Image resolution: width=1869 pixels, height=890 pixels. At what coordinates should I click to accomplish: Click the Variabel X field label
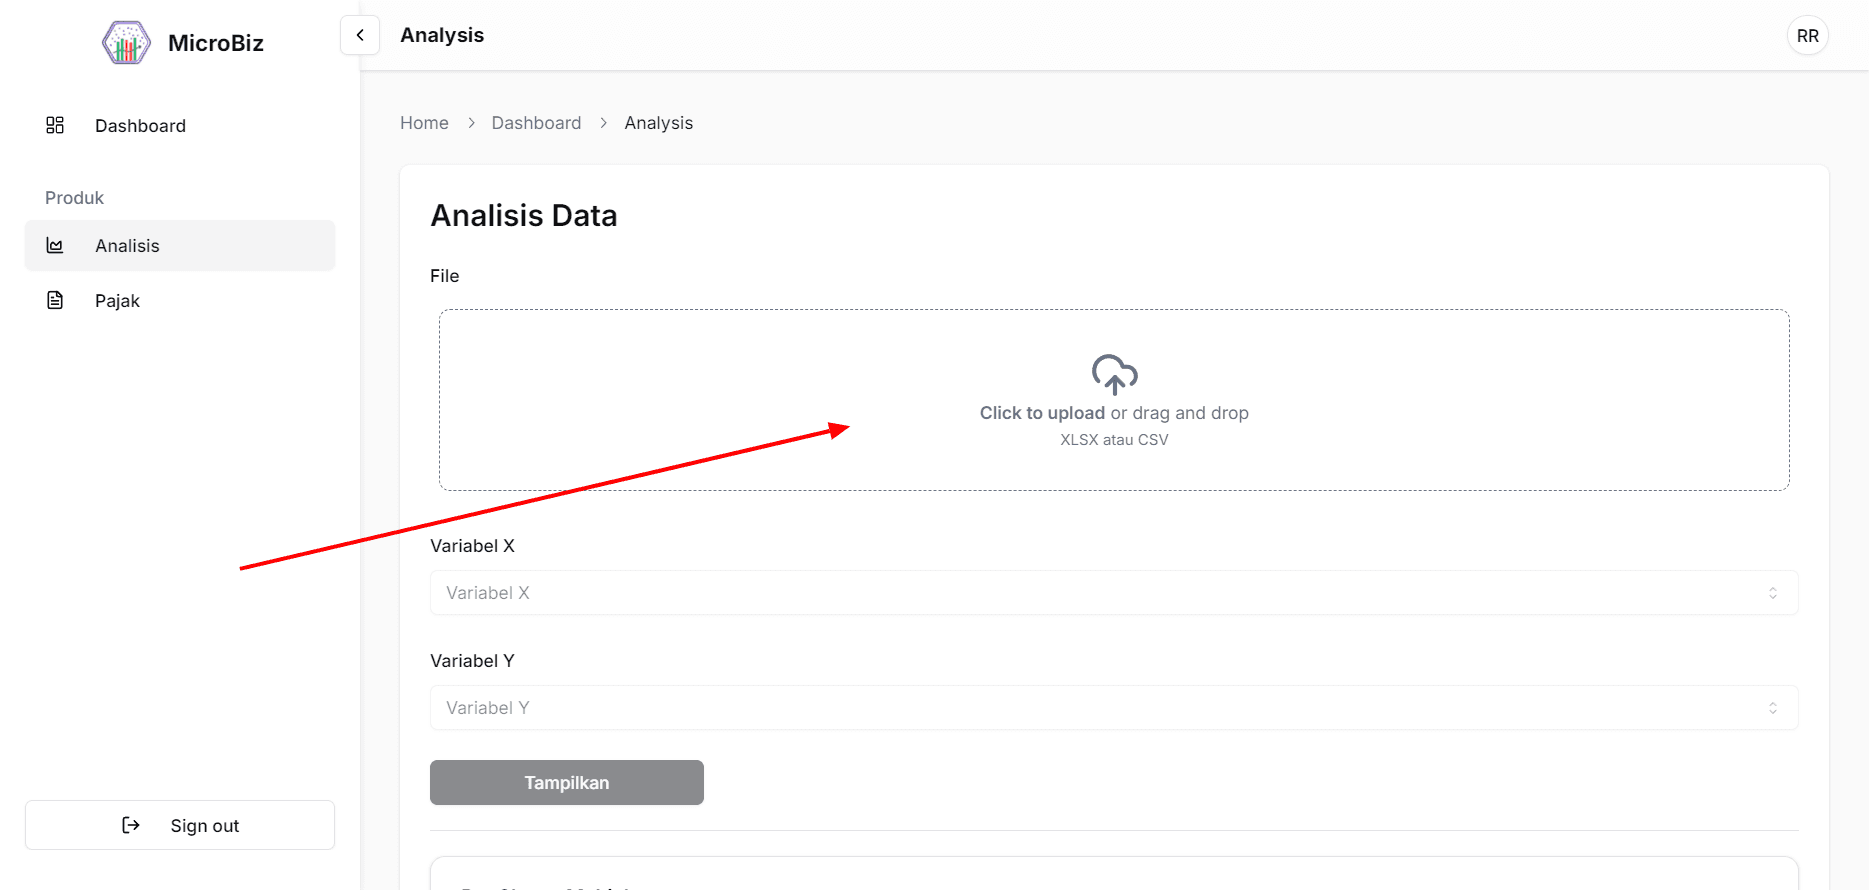[472, 546]
